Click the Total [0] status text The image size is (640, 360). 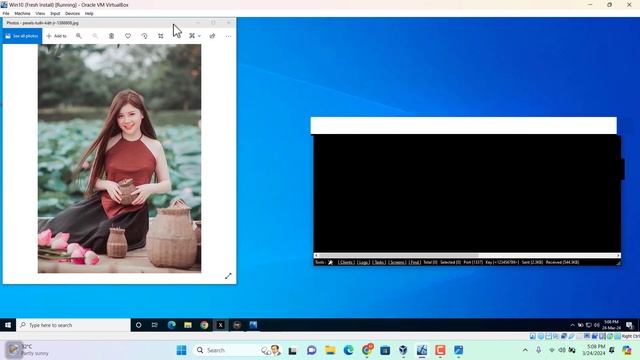[430, 262]
